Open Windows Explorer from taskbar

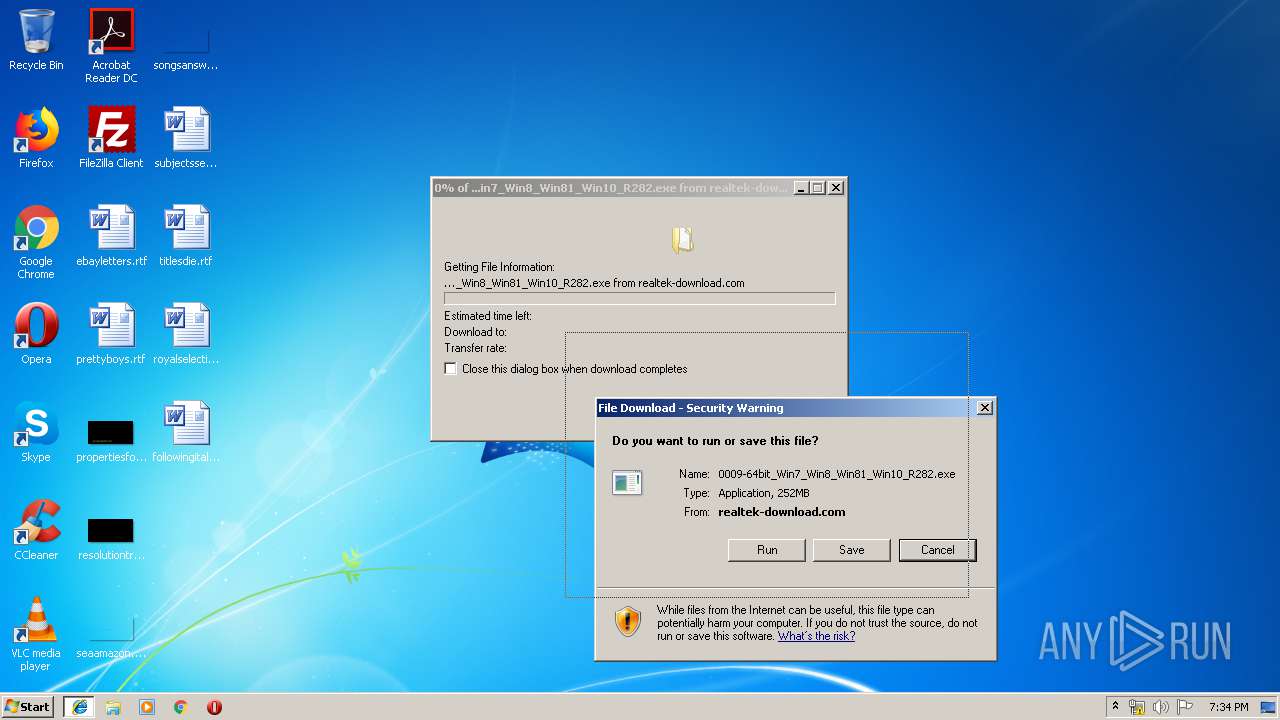point(113,707)
